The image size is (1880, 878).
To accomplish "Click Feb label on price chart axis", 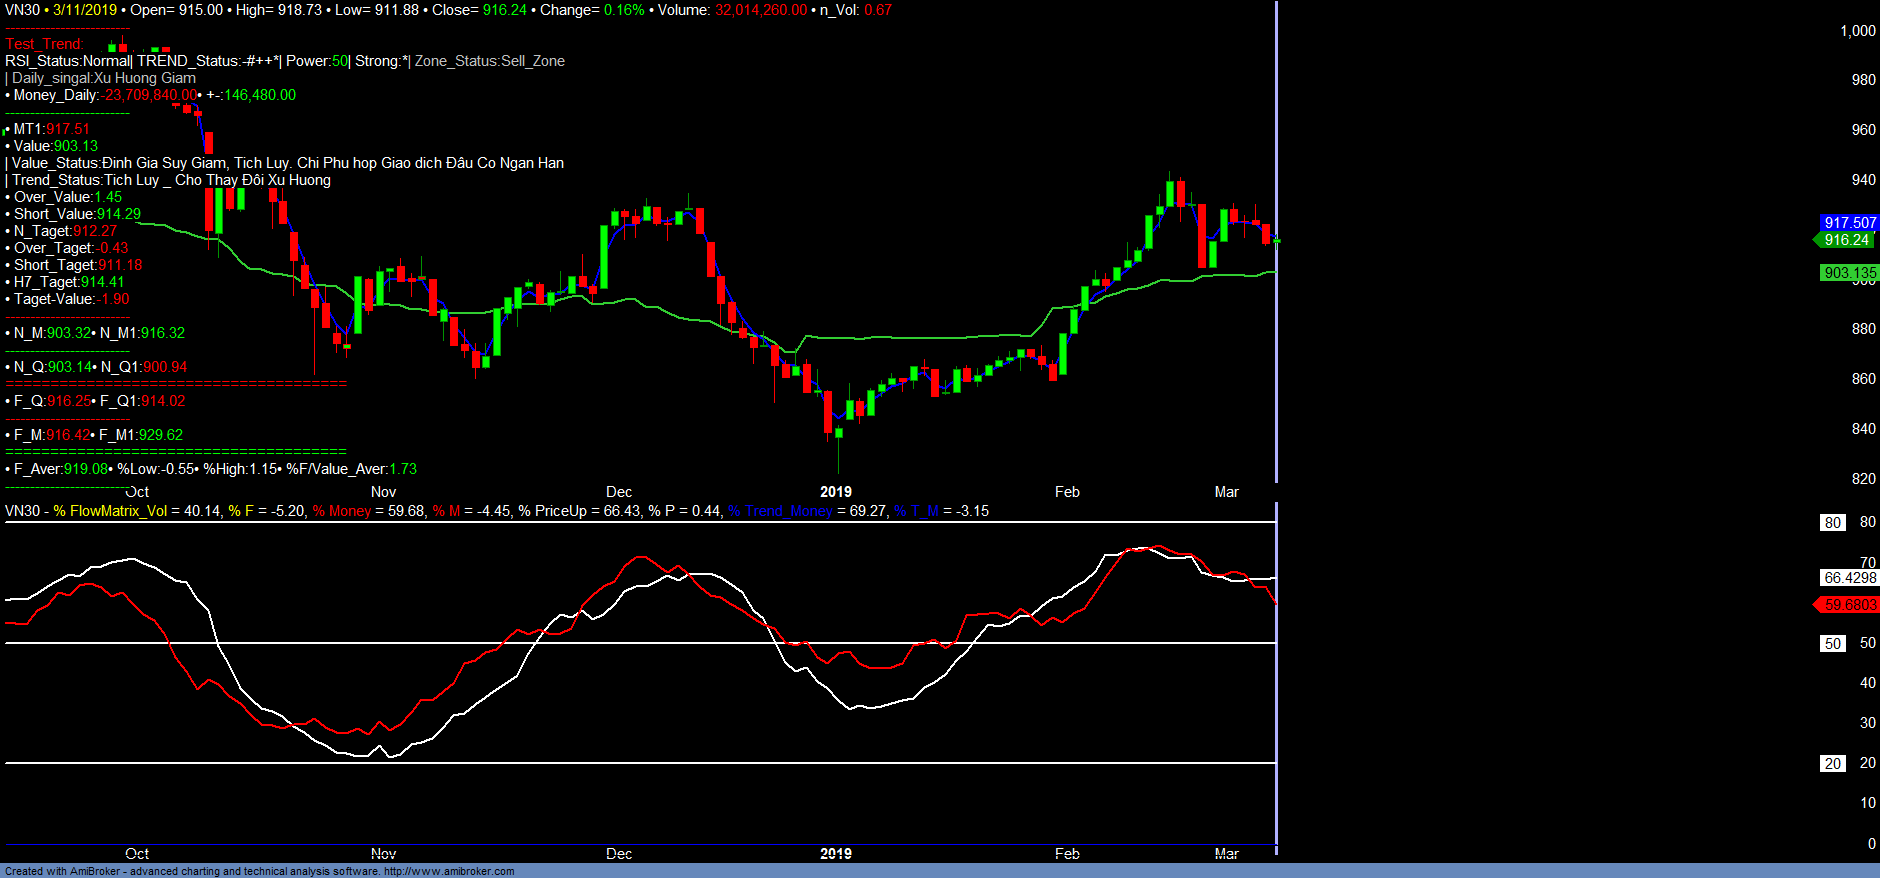I will 1067,492.
